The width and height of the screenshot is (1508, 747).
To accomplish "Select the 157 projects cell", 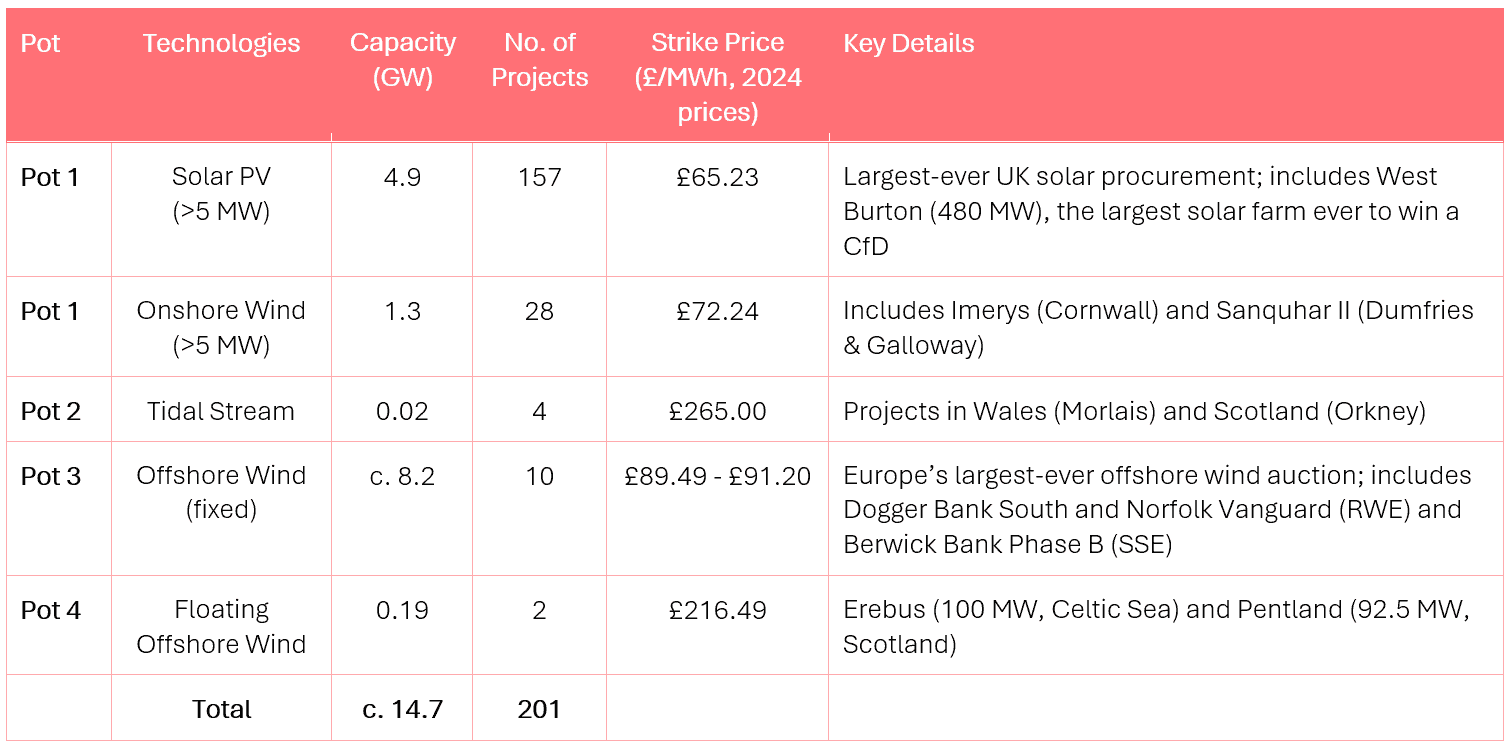I will pyautogui.click(x=539, y=177).
